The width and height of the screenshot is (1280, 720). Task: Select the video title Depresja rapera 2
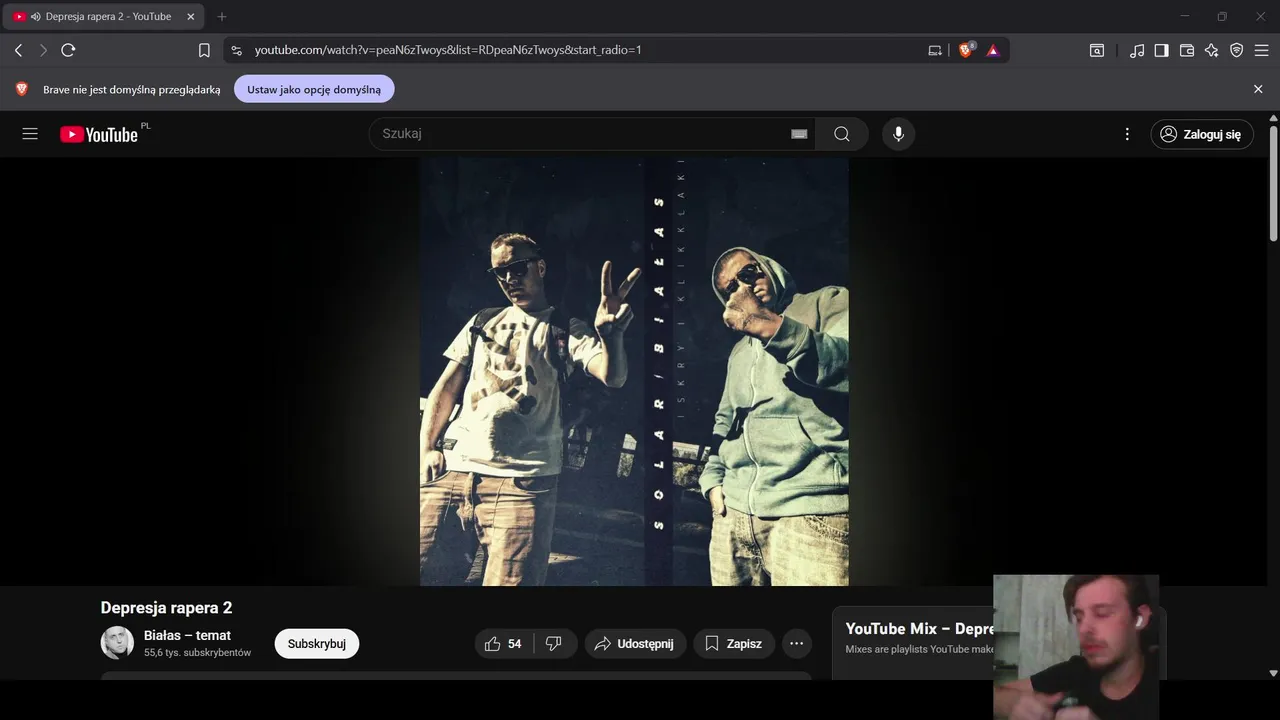(x=166, y=608)
